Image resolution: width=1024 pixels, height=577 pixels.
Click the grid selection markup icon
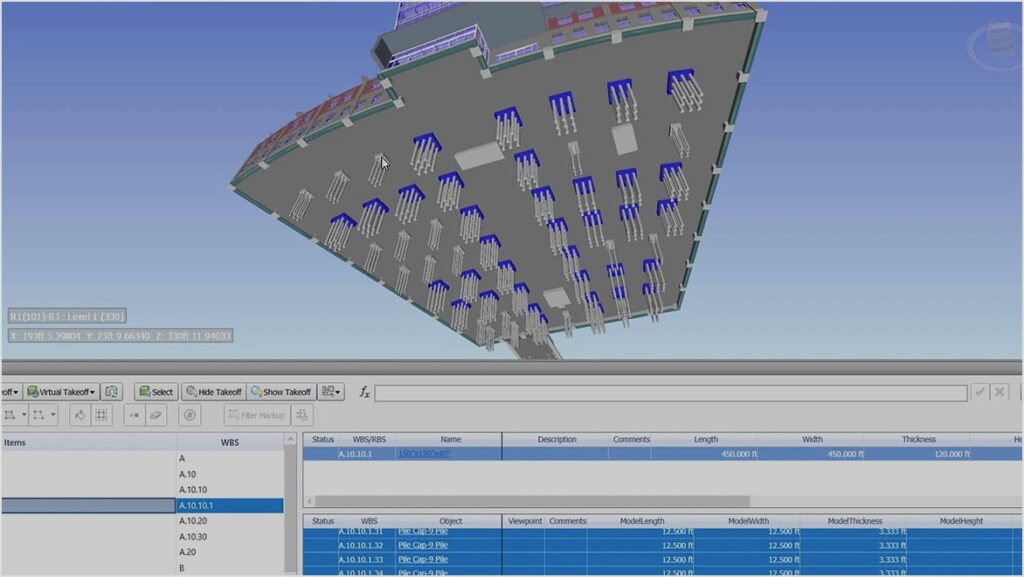101,415
